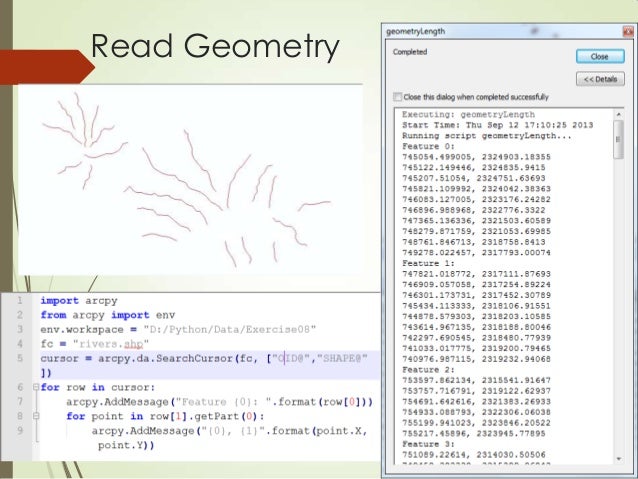This screenshot has height=479, width=638.
Task: Click coordinate line '751089.22614, 2314030.50506'
Action: (x=474, y=455)
